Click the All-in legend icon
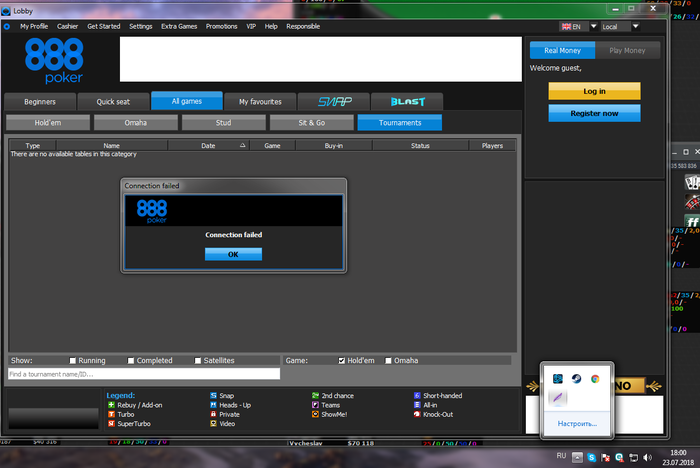Screen dimensions: 700x468 pos(417,405)
